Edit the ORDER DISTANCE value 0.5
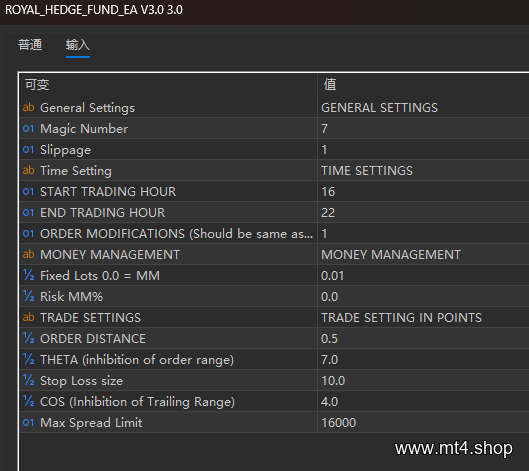The image size is (529, 471). (x=423, y=338)
